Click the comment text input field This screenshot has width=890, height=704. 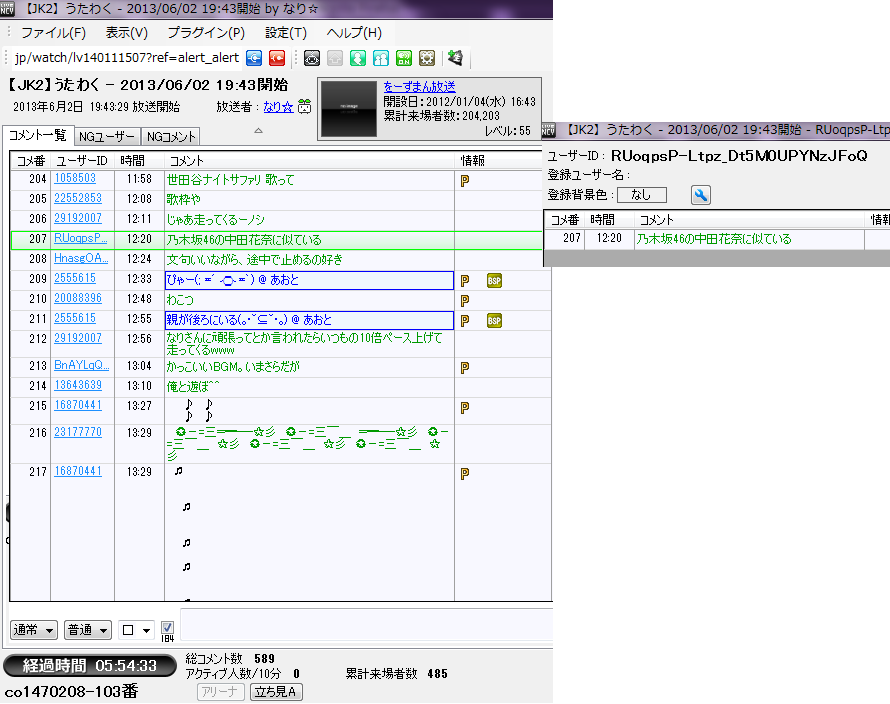[366, 625]
